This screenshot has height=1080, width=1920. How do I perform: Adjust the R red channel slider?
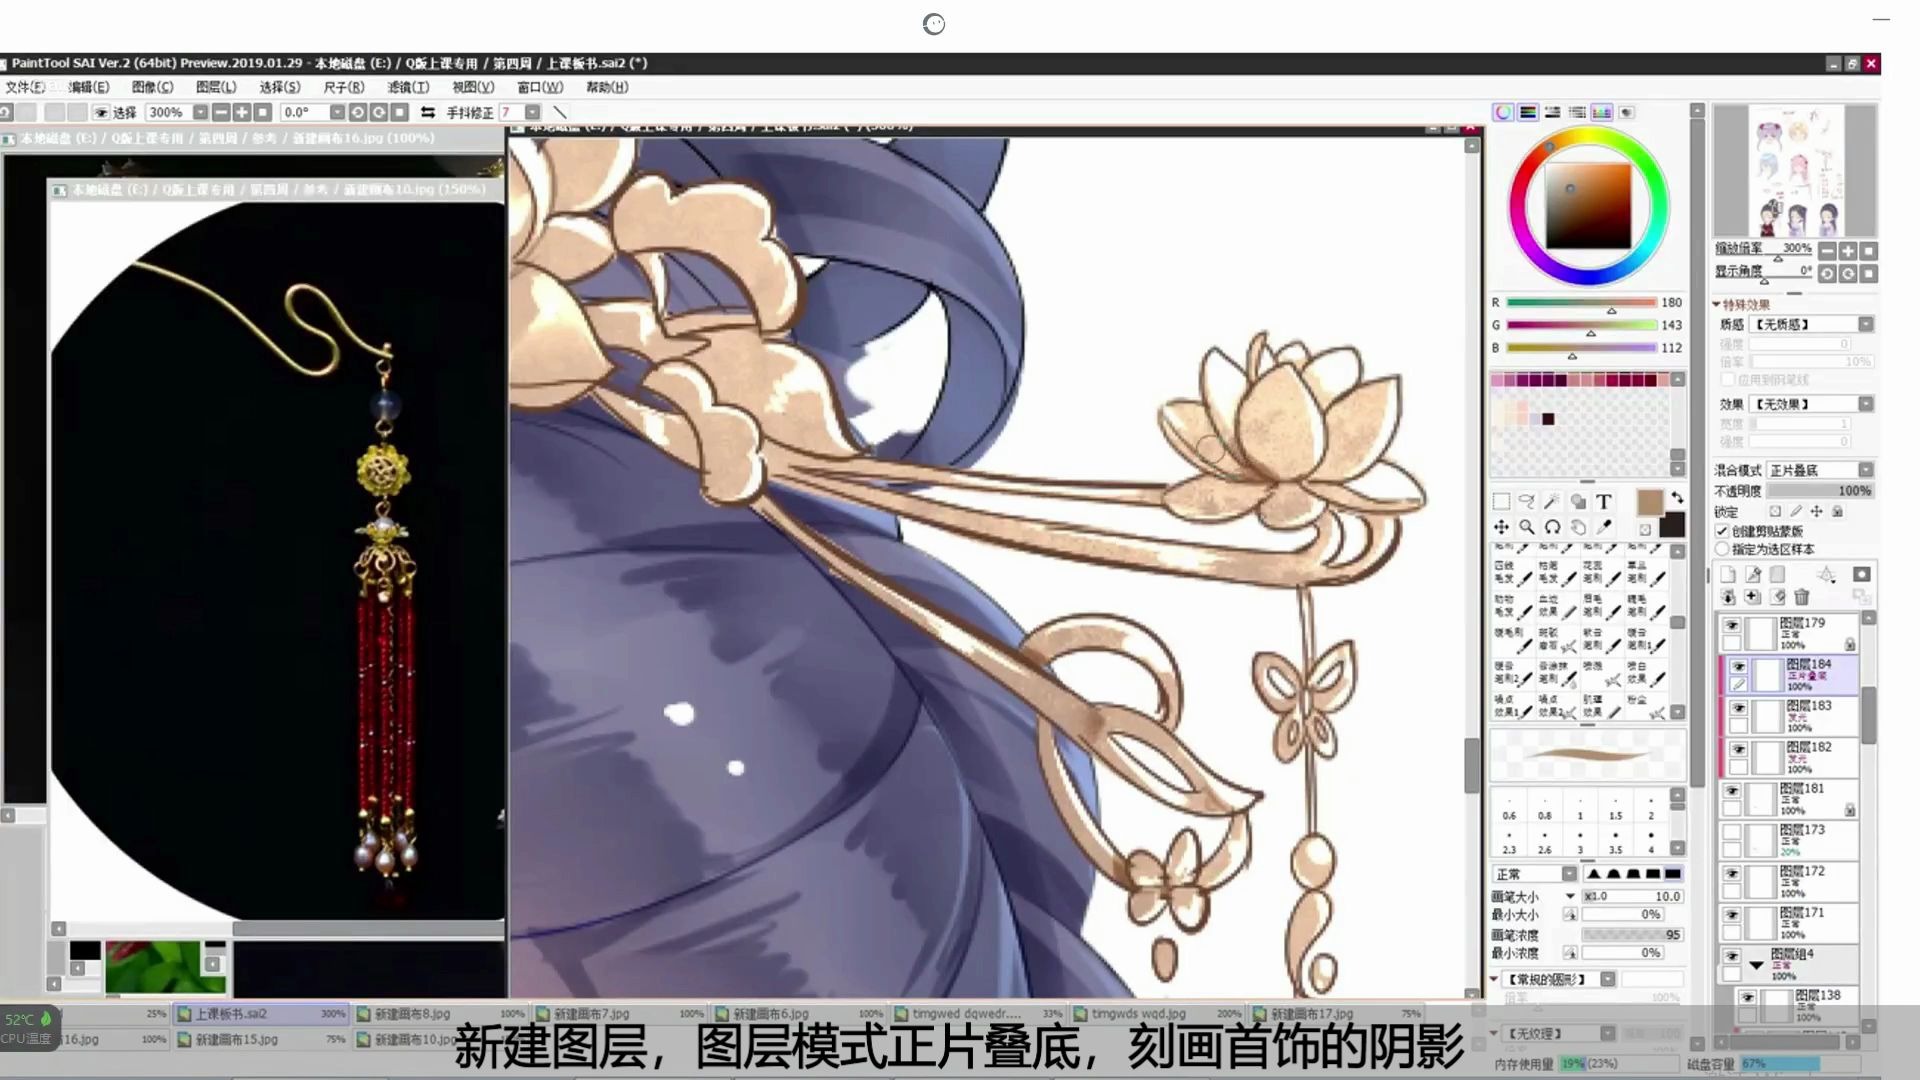1582,303
